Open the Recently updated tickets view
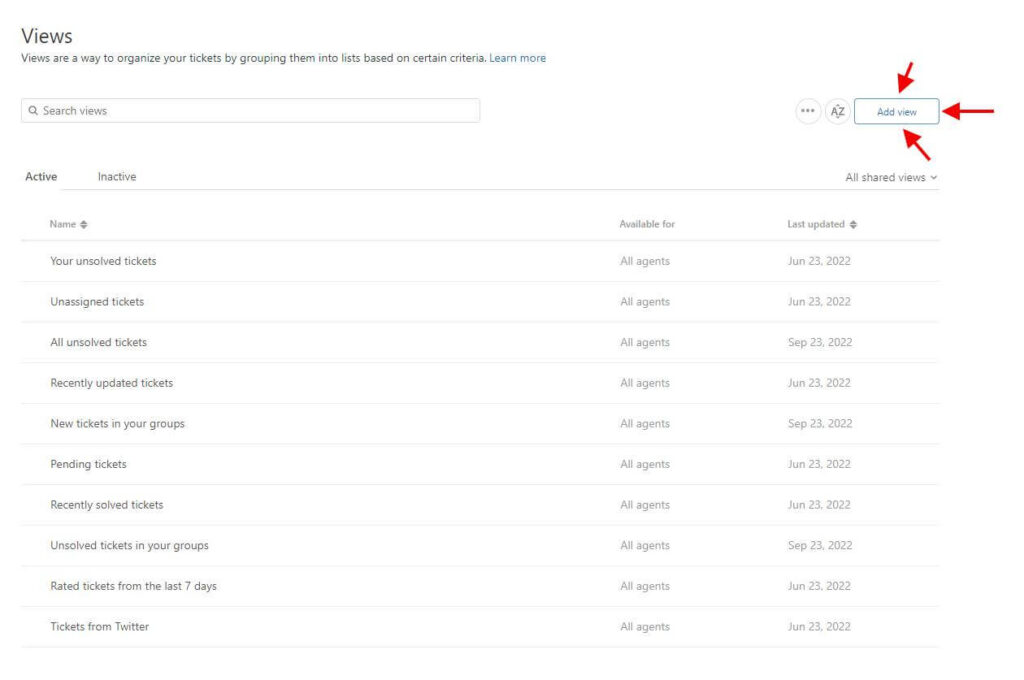The width and height of the screenshot is (1024, 680). [112, 383]
